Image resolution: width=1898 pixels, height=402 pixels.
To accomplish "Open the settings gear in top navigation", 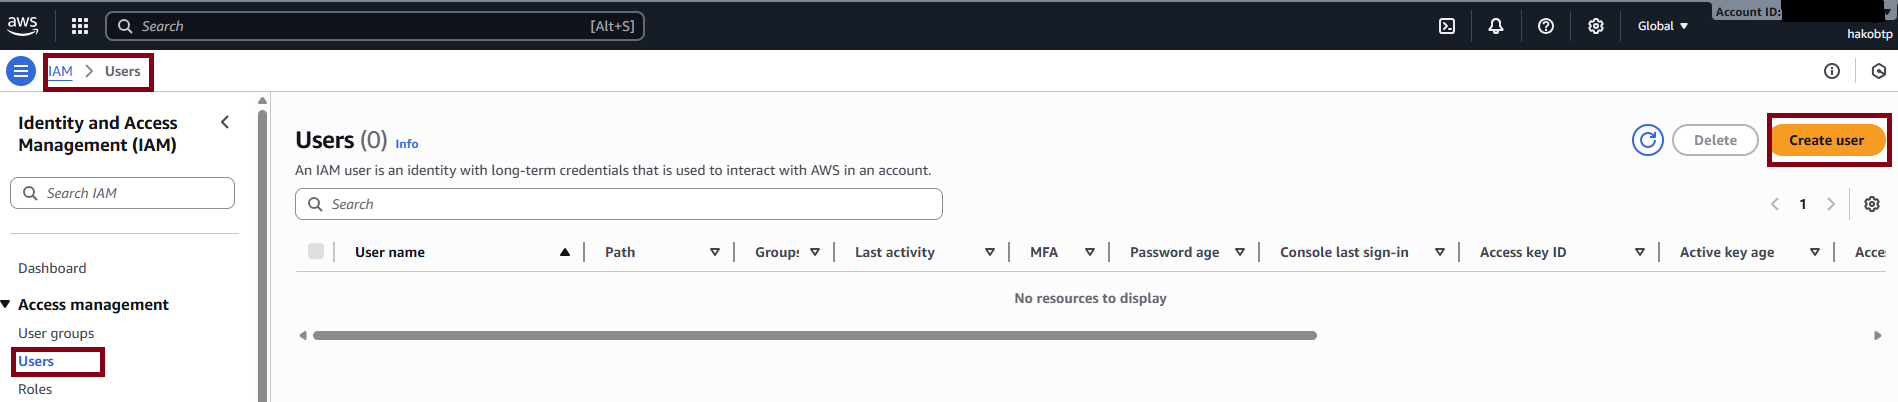I will pyautogui.click(x=1596, y=26).
